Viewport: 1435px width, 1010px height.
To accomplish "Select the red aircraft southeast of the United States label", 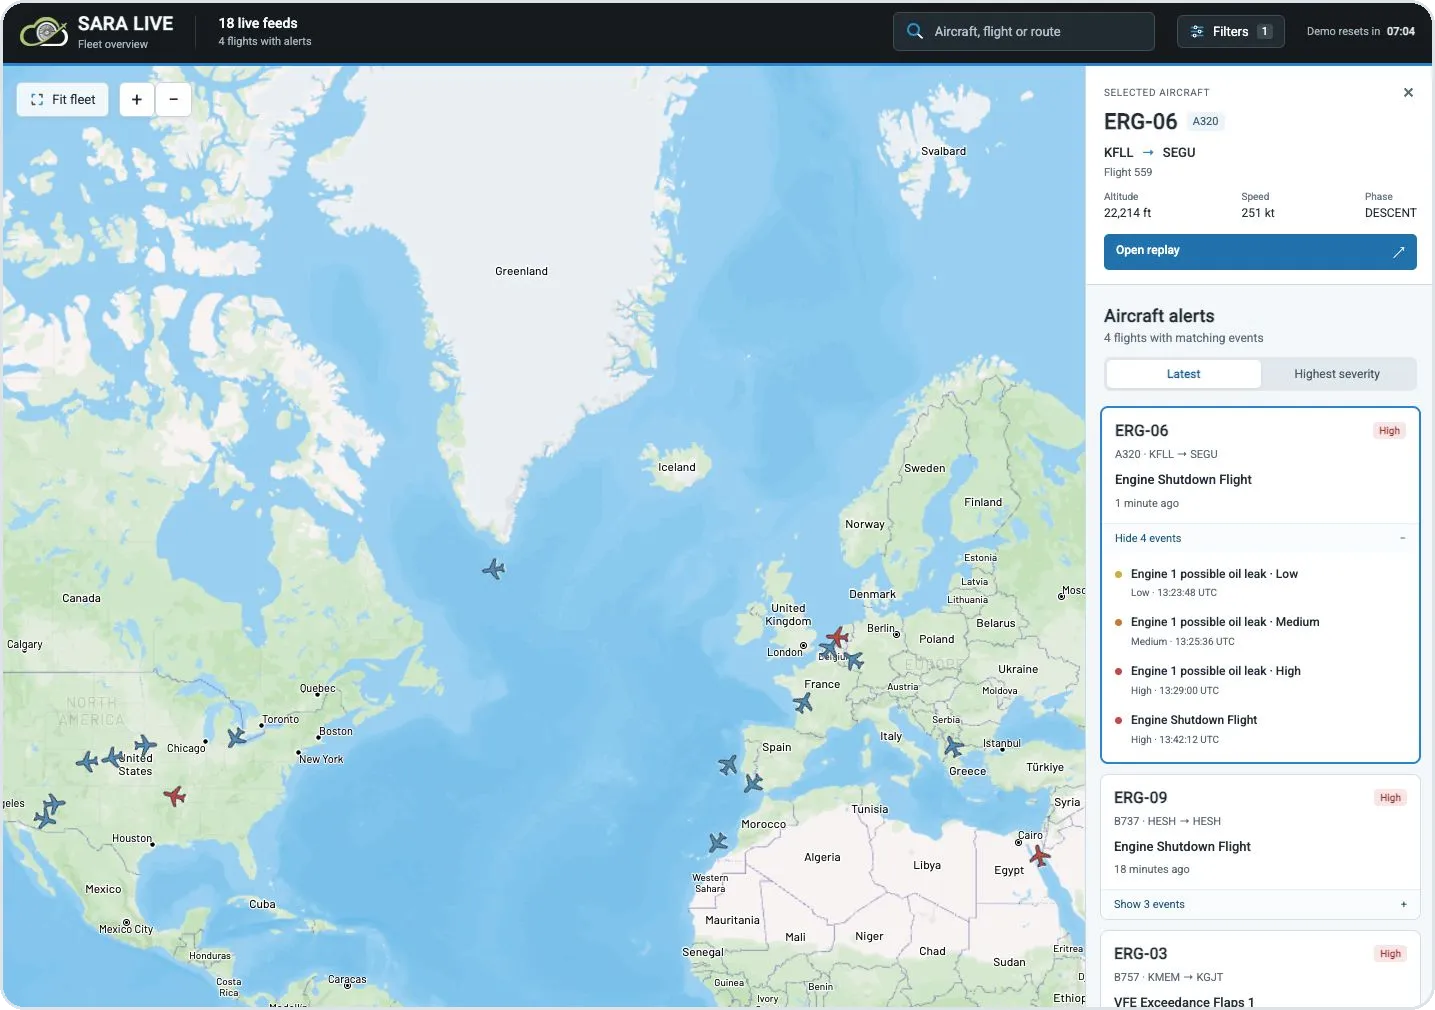I will point(175,796).
